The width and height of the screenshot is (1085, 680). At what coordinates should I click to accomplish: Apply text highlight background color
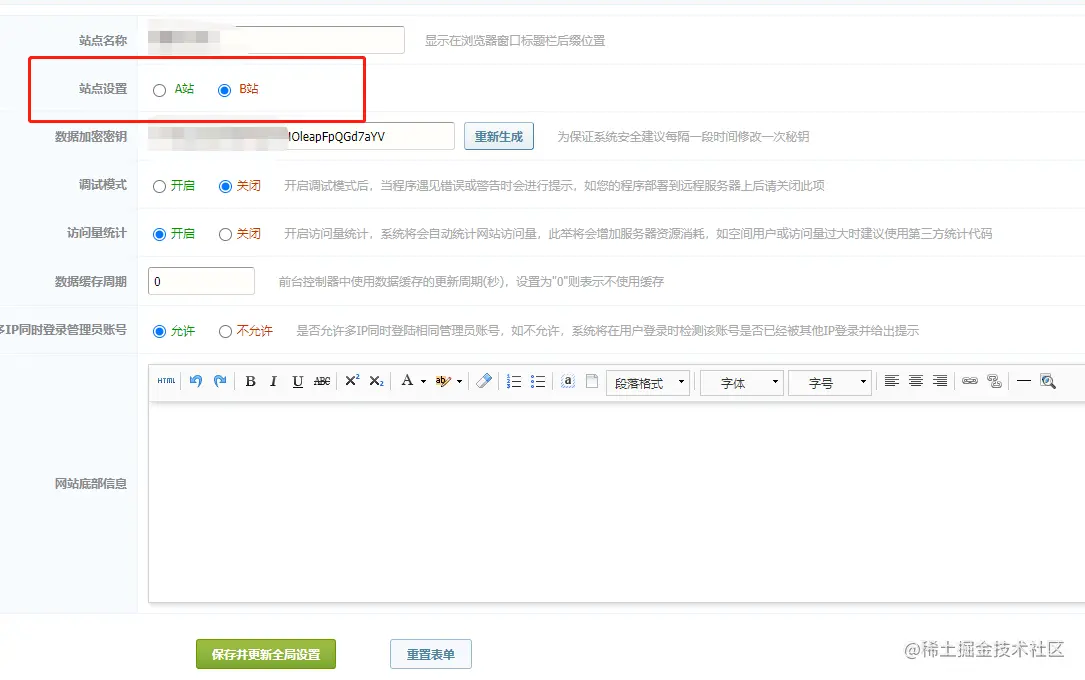[x=443, y=381]
